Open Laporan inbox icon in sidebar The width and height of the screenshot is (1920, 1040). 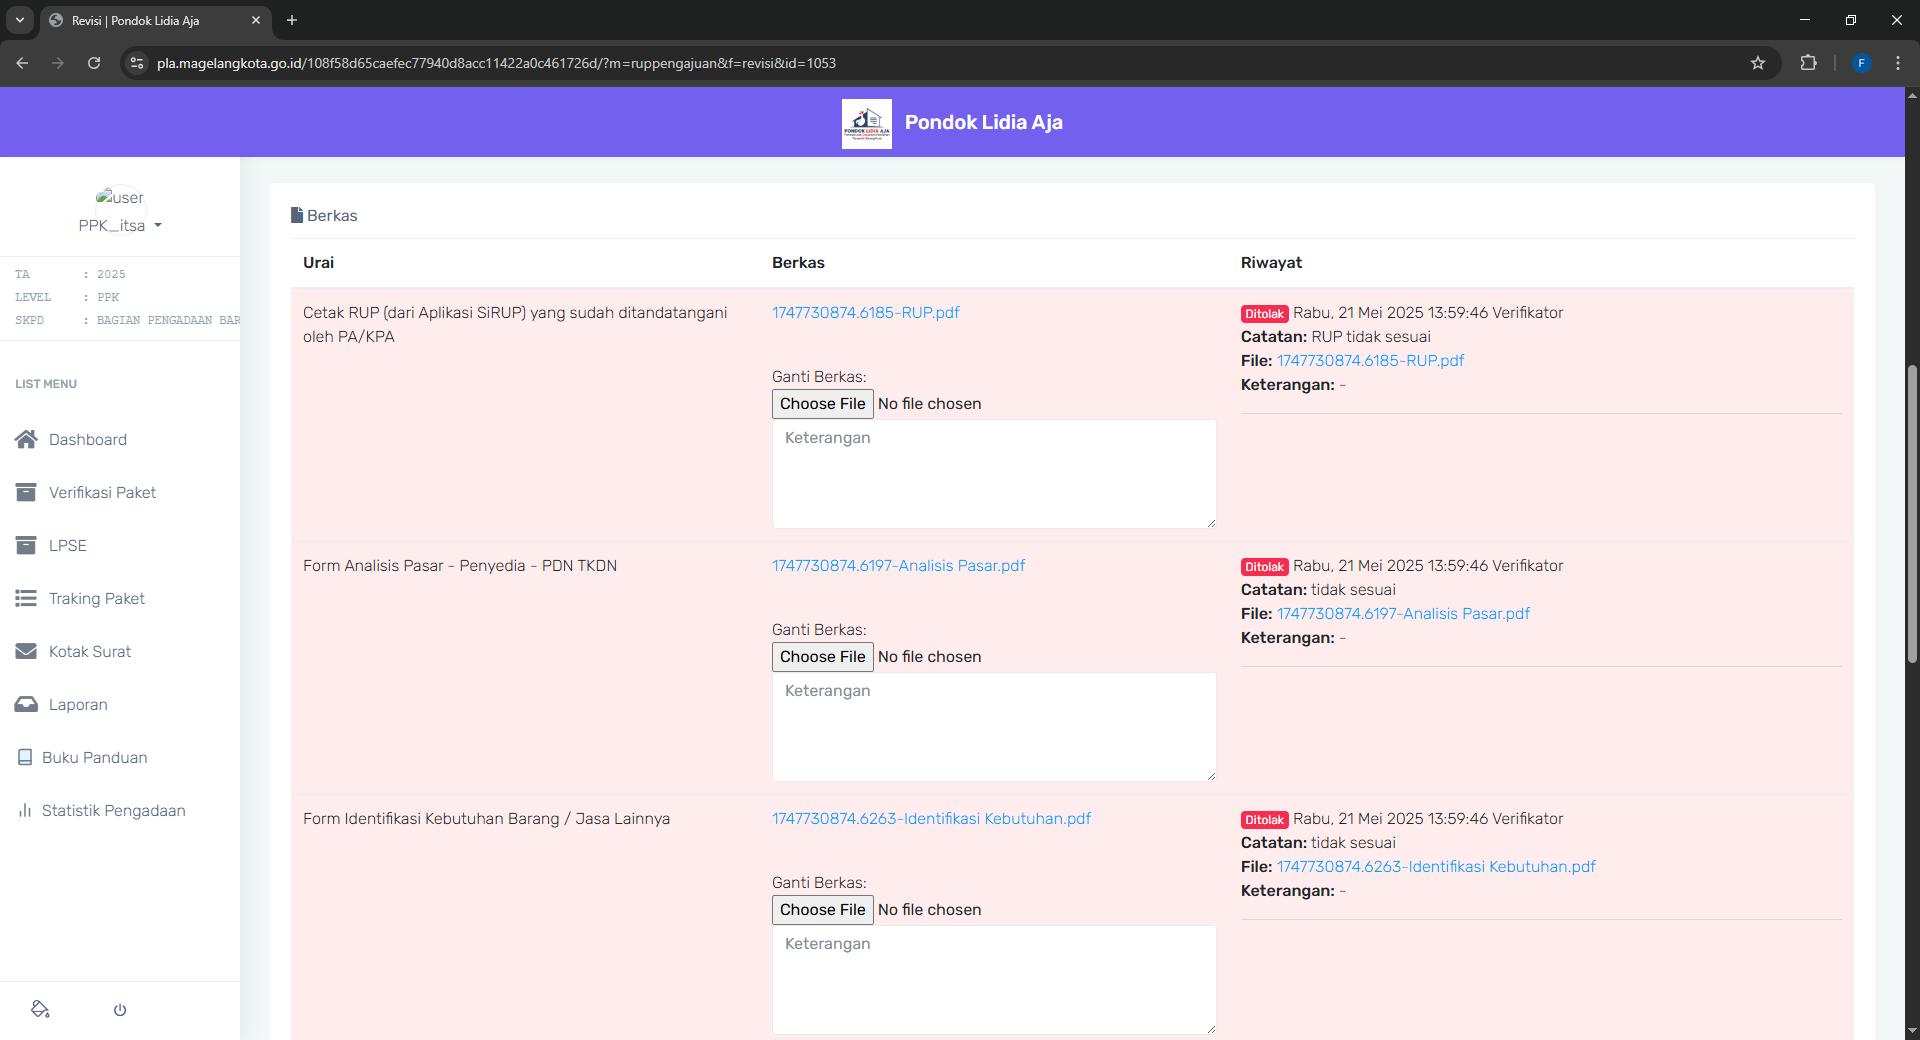coord(26,704)
